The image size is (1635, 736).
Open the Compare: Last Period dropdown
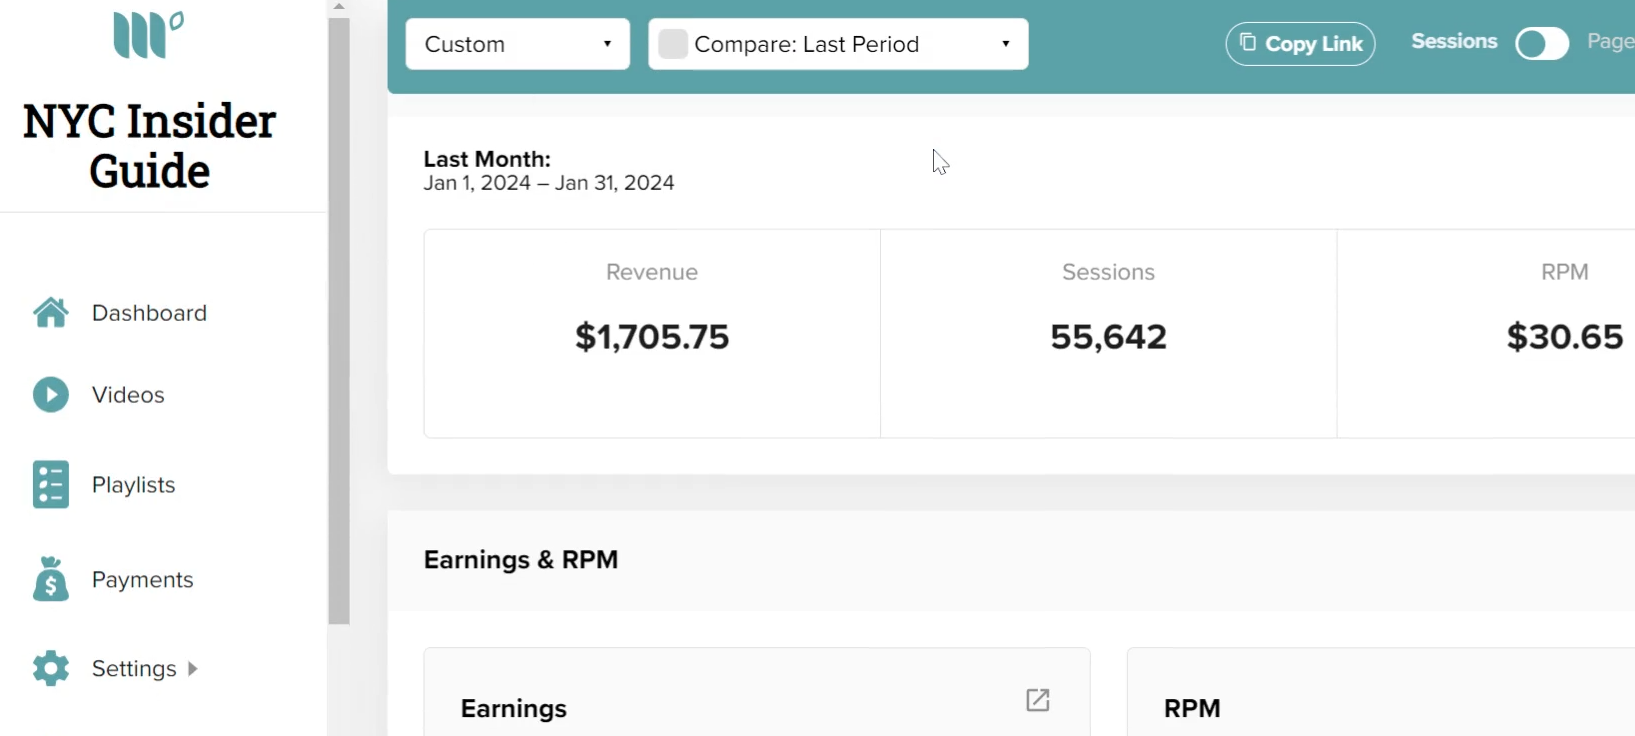click(x=838, y=44)
